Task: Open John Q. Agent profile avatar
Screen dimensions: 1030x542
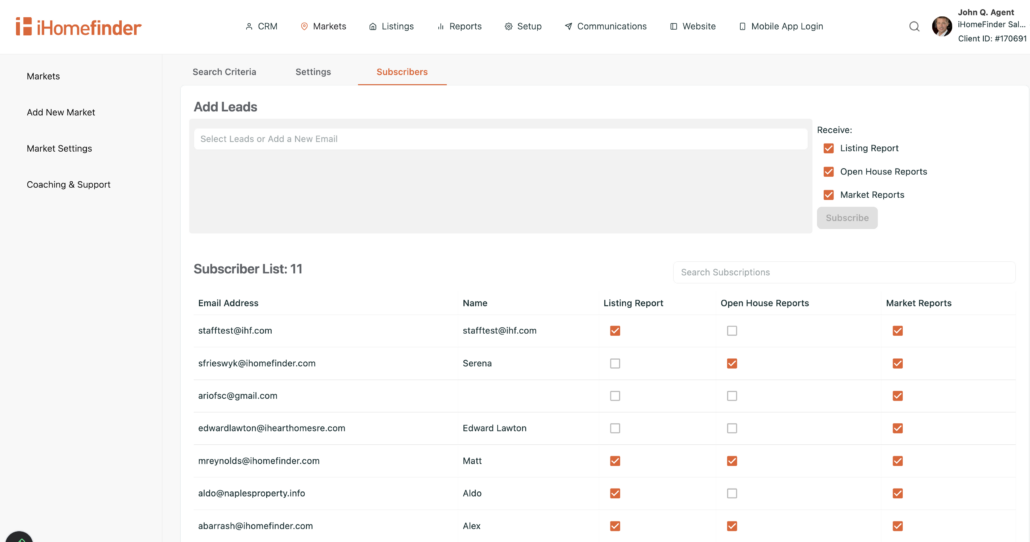Action: (941, 26)
